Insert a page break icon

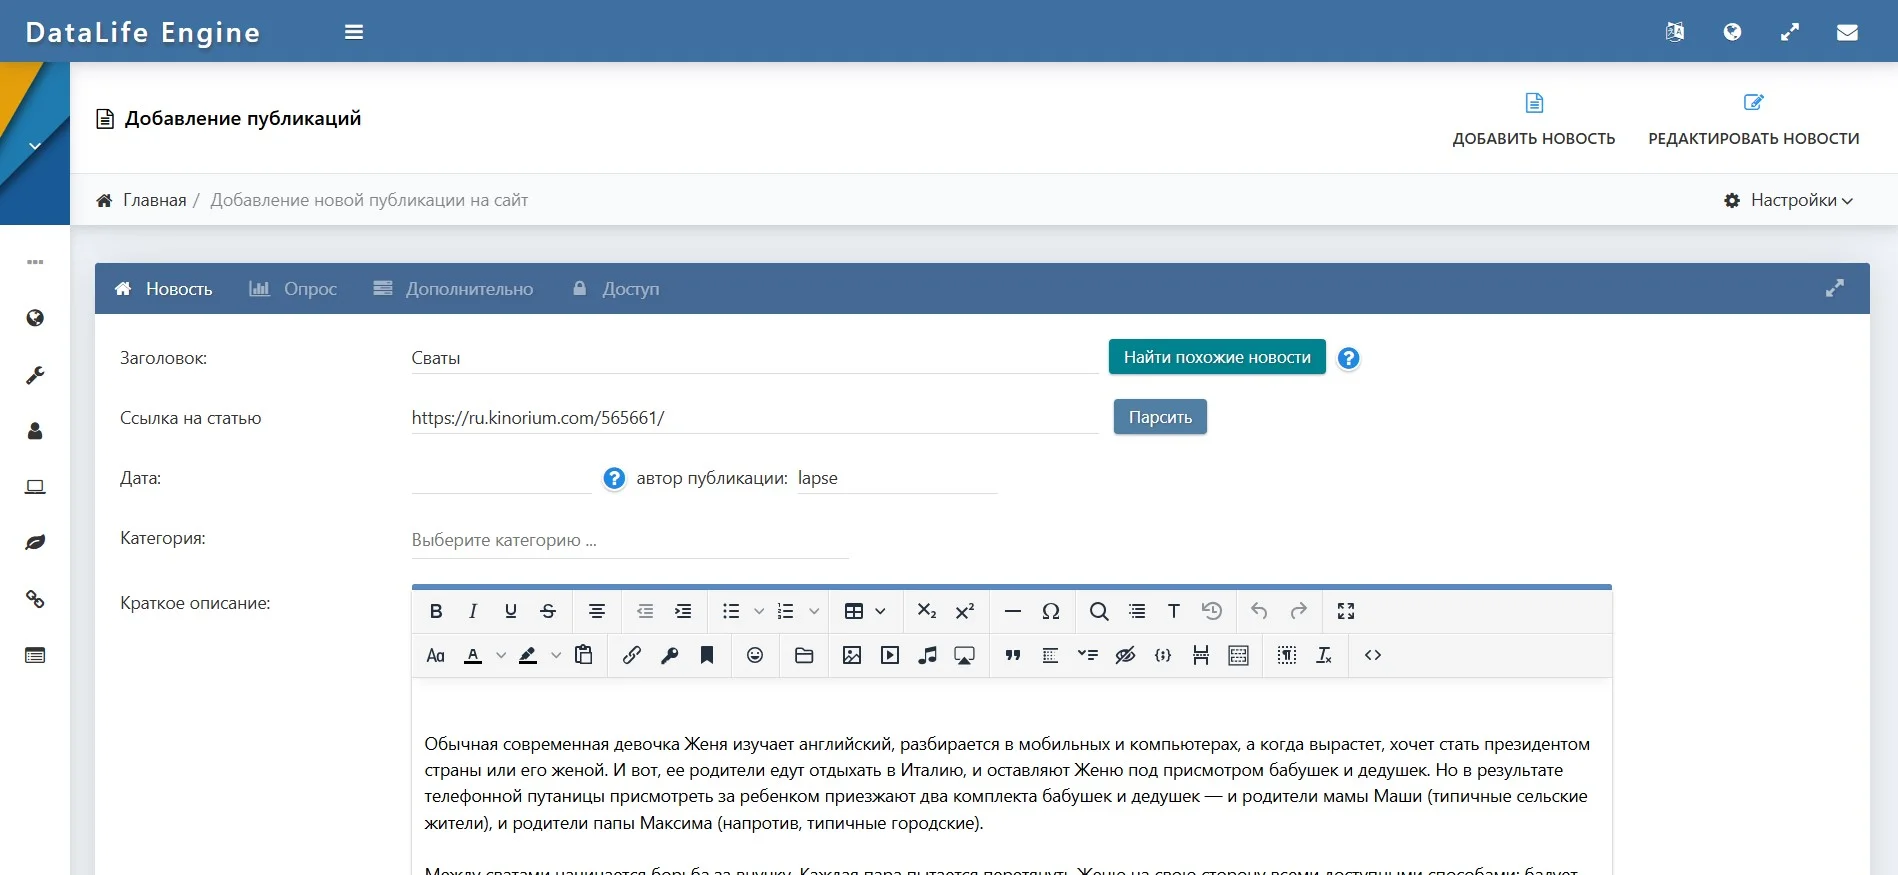click(1201, 655)
